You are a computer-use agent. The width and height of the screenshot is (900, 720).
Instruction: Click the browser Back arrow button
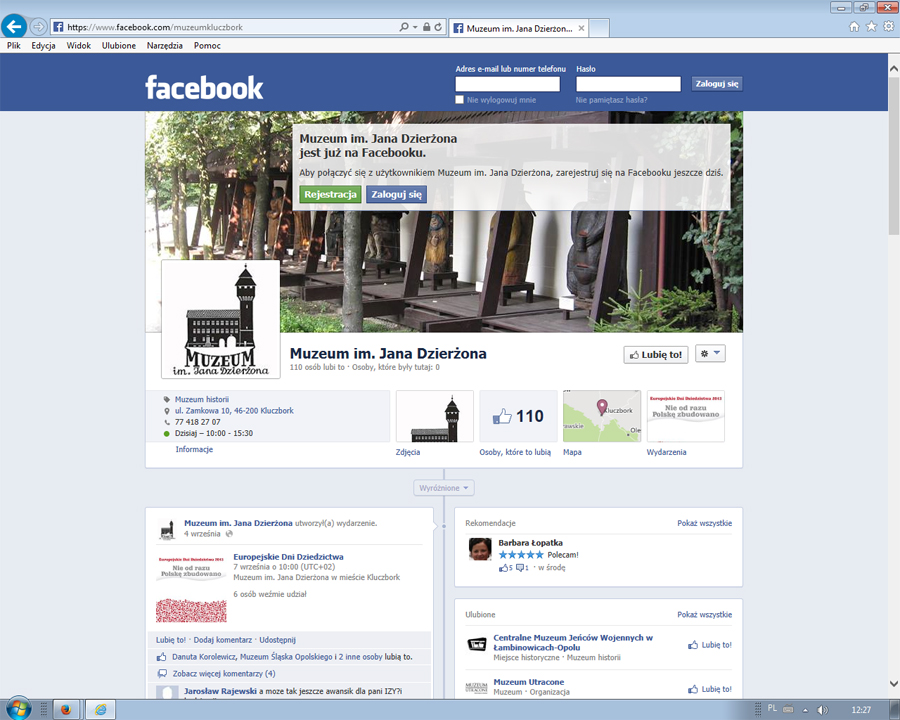pyautogui.click(x=14, y=26)
